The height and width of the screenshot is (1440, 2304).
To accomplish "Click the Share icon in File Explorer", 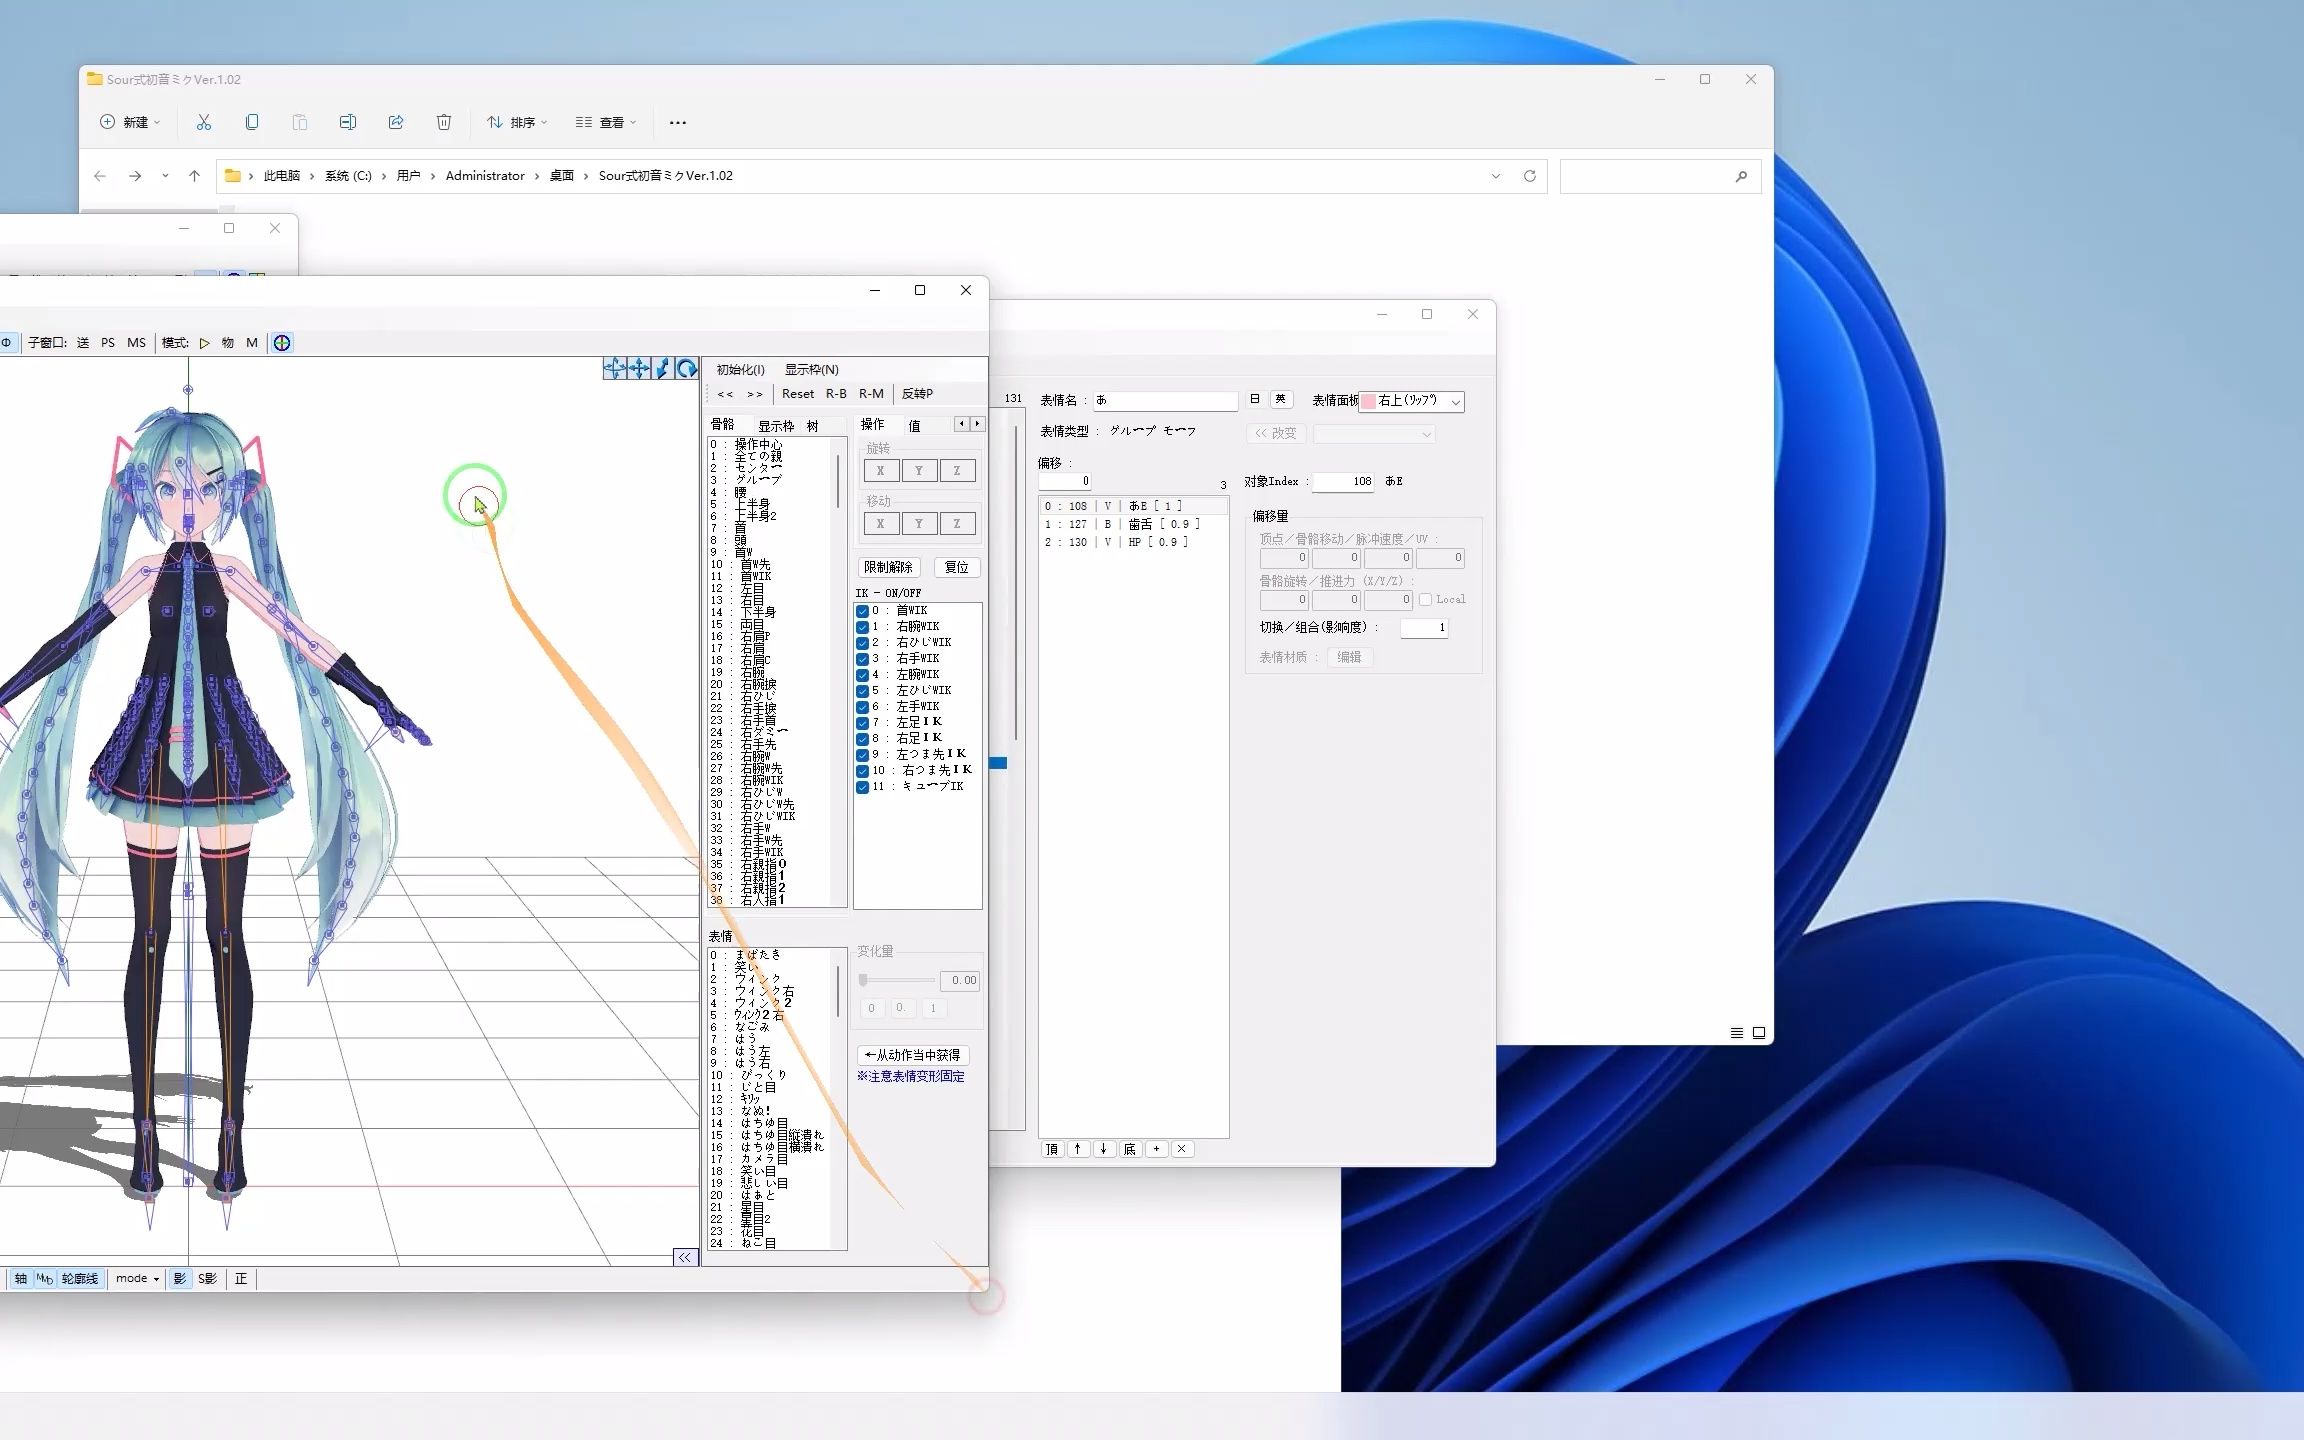I will pyautogui.click(x=396, y=122).
